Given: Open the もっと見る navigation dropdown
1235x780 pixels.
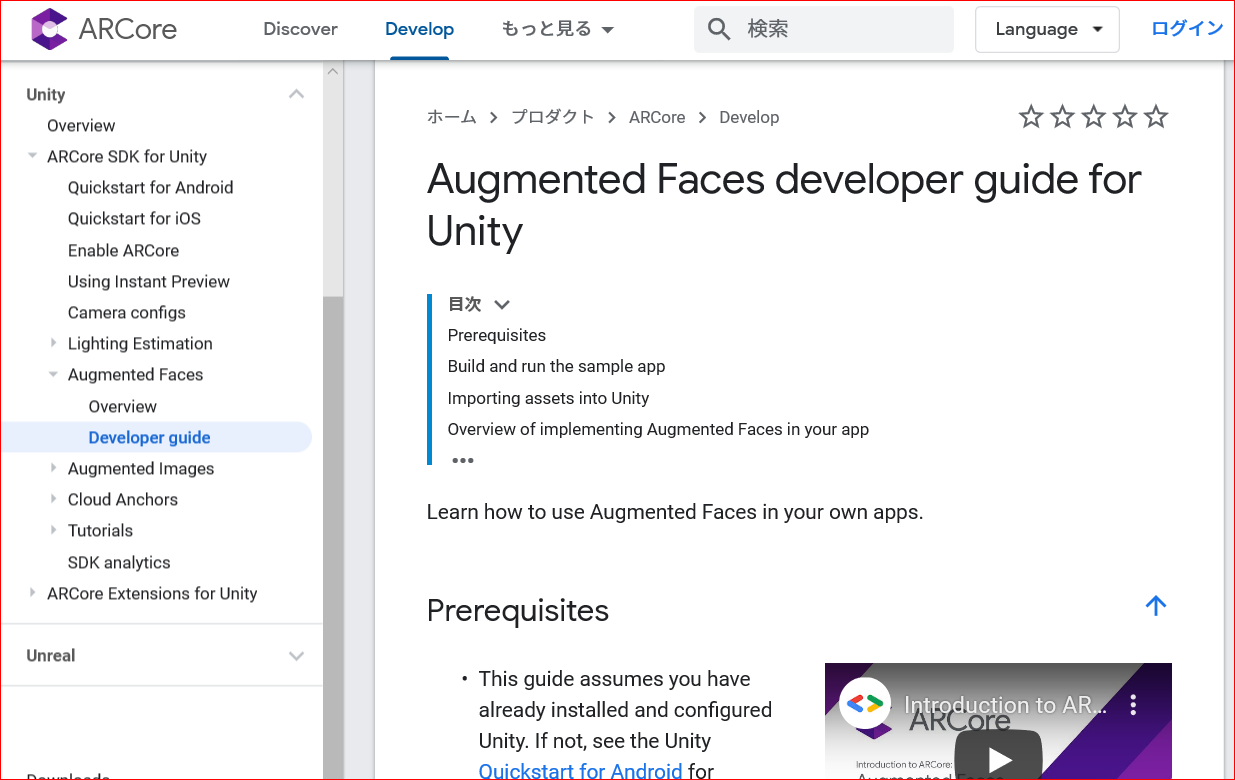Looking at the screenshot, I should (x=557, y=29).
